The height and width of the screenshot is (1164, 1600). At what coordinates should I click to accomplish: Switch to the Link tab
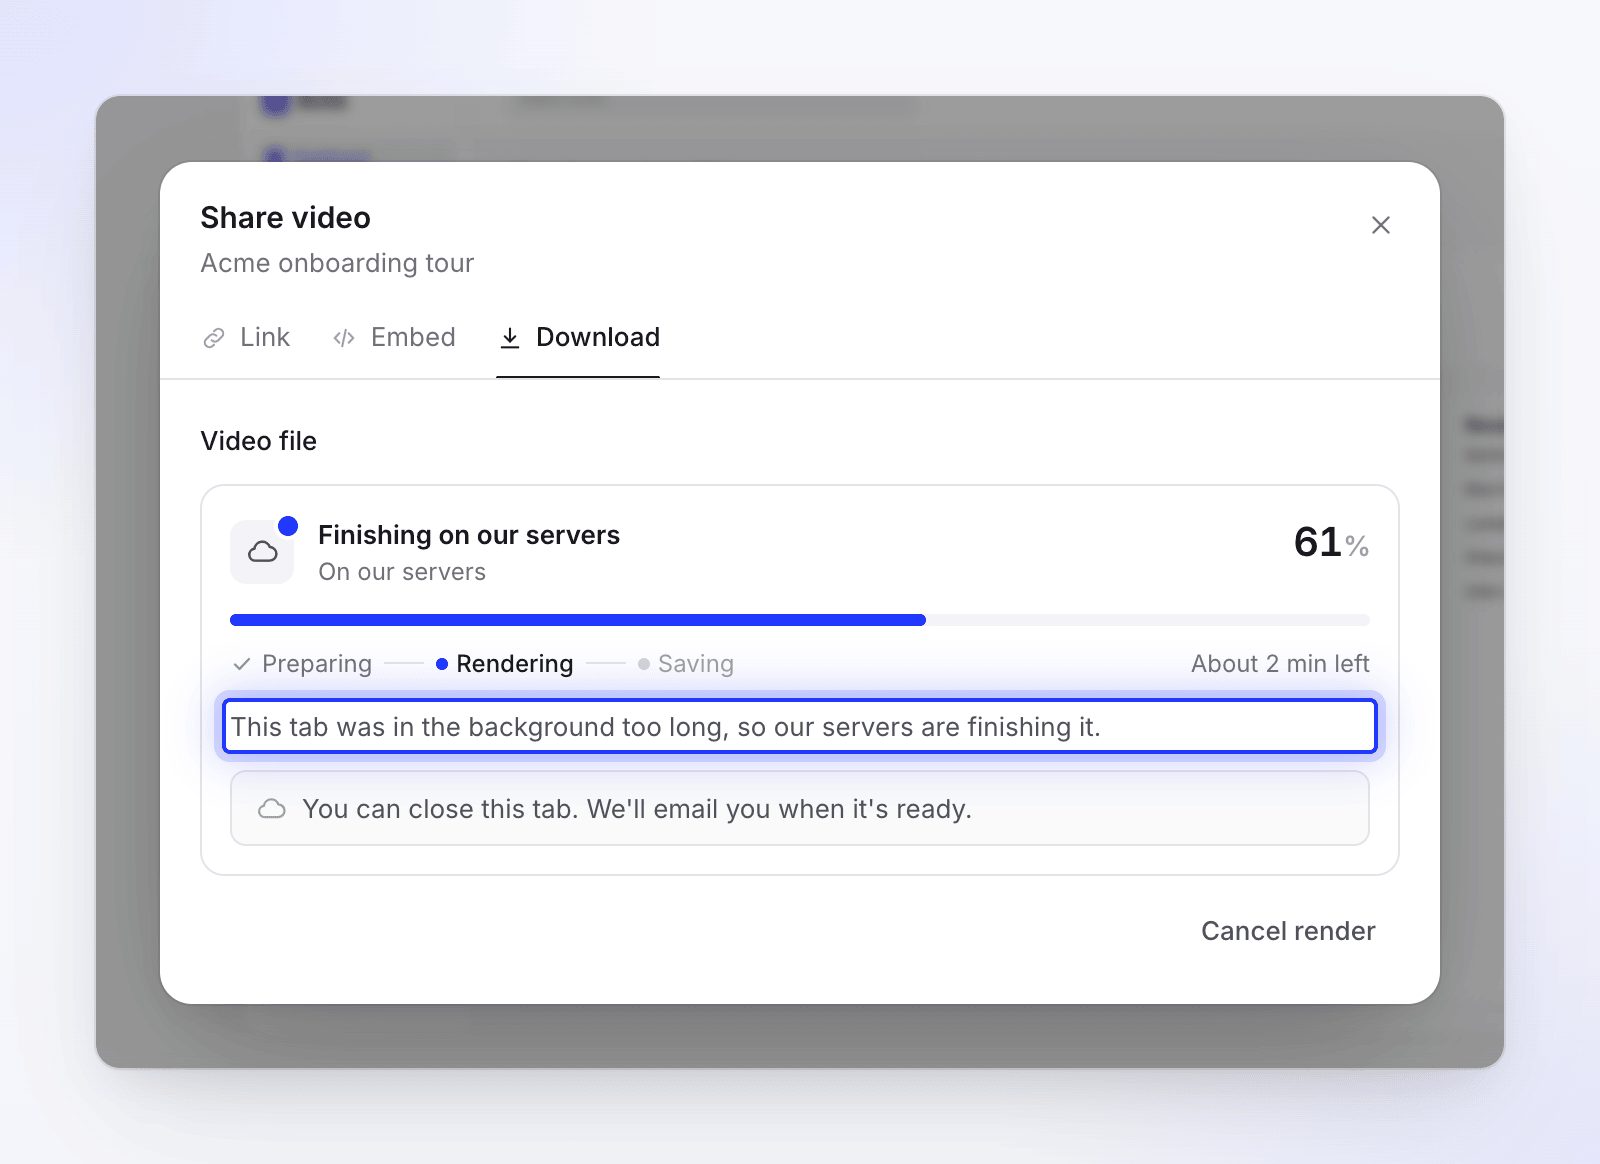pos(246,338)
